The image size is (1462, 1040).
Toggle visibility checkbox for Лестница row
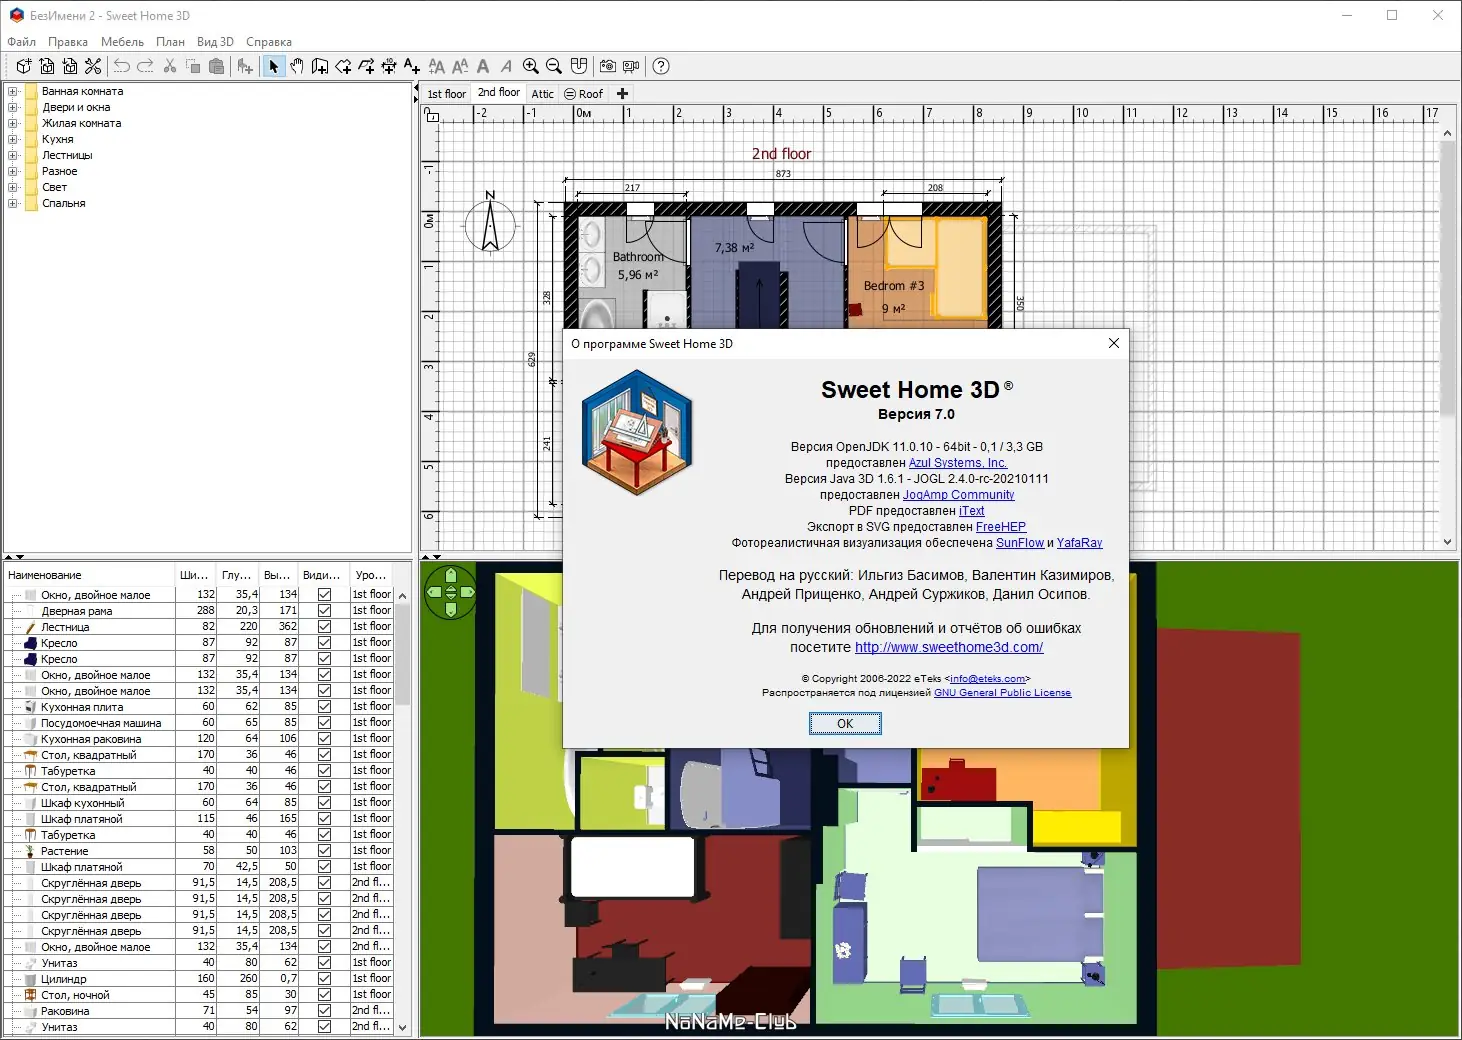(x=324, y=627)
